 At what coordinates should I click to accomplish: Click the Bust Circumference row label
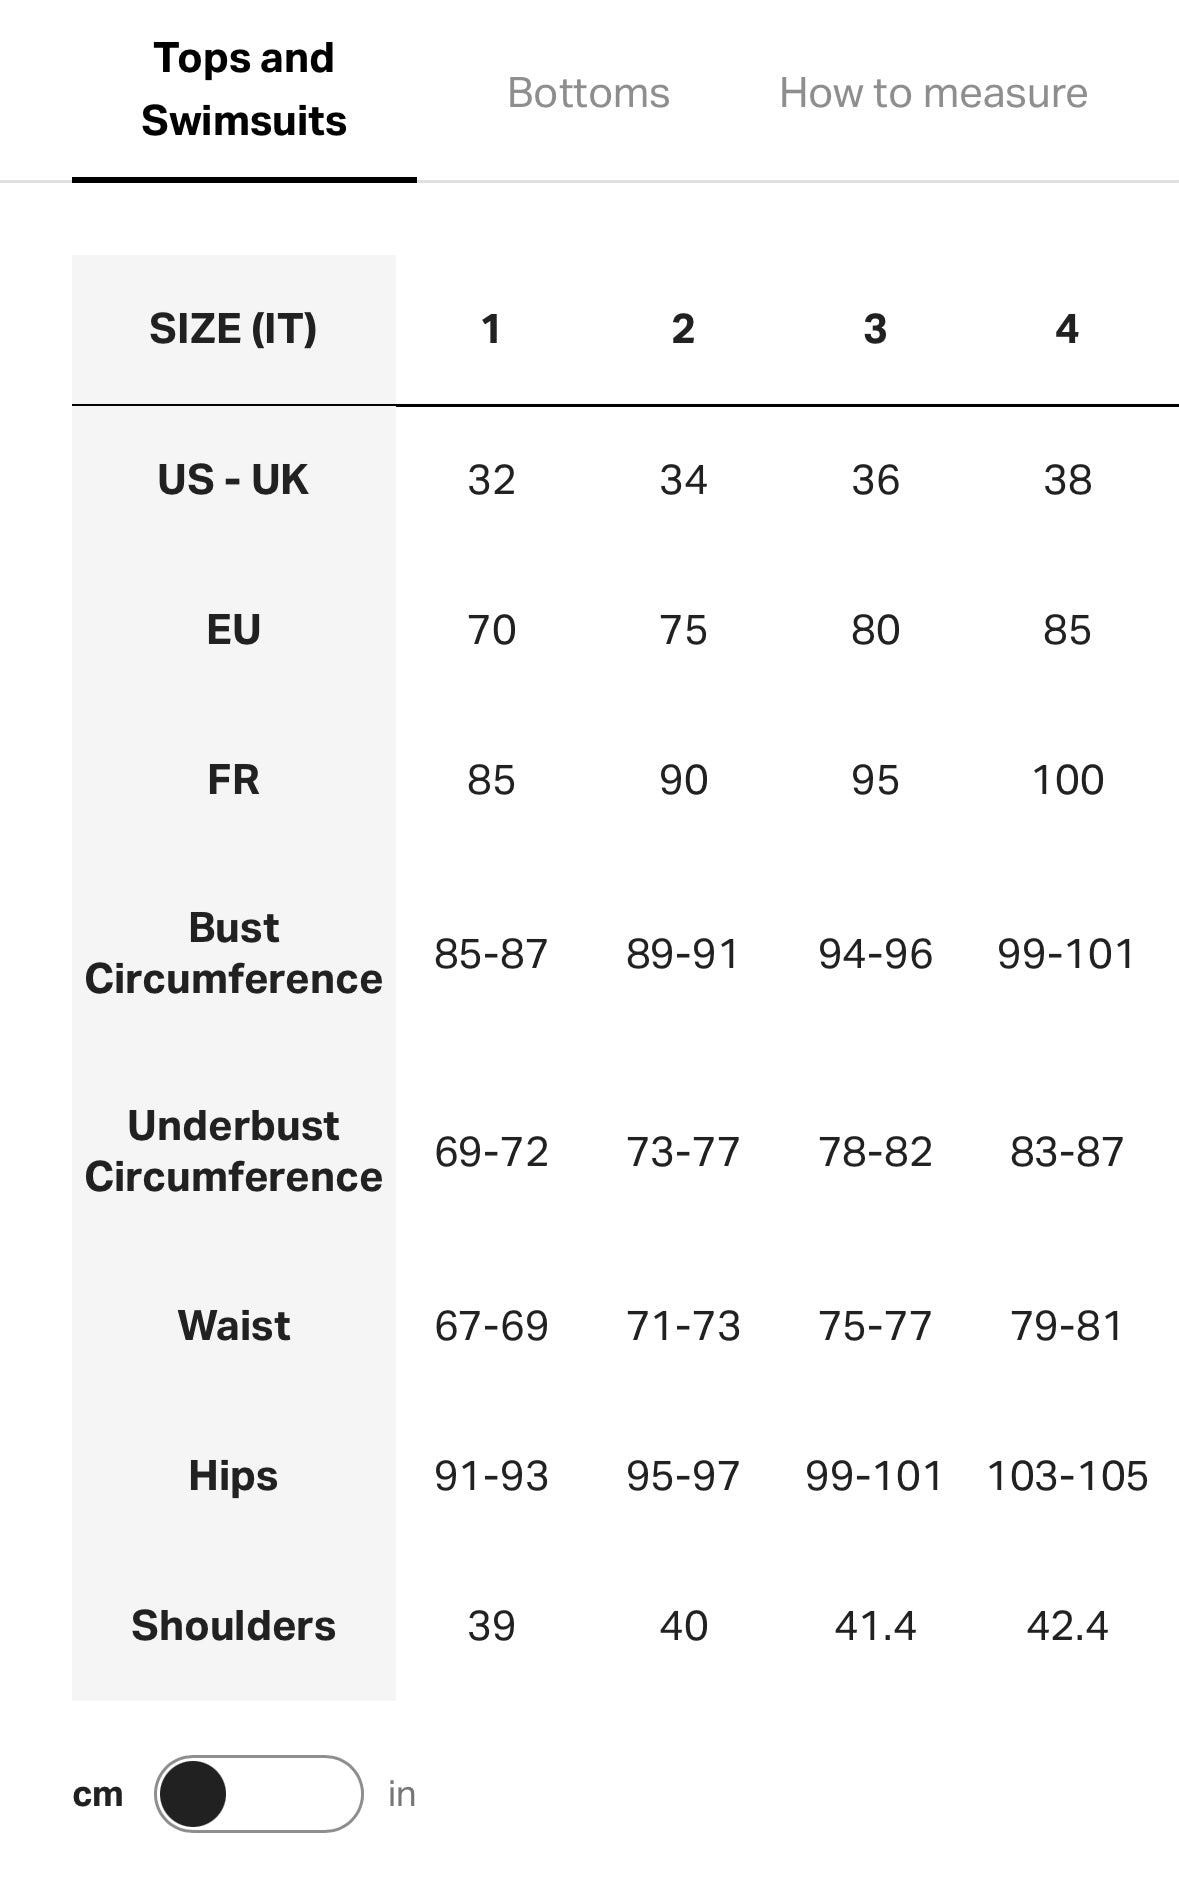coord(233,953)
